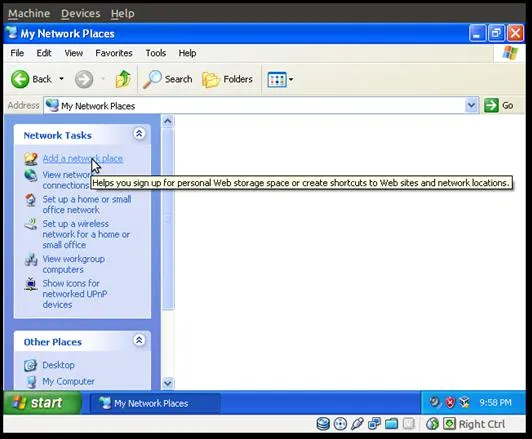Open the Tools menu
The image size is (532, 439).
(156, 53)
